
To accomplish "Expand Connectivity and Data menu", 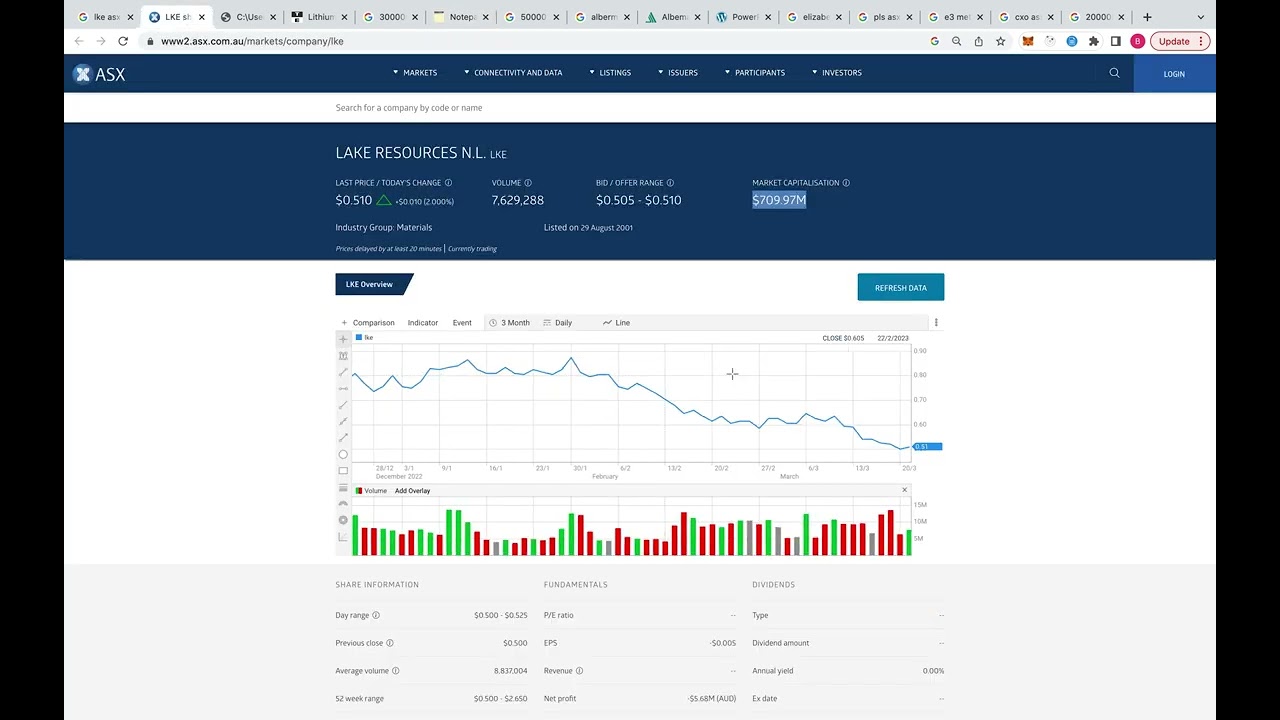I will [x=513, y=73].
